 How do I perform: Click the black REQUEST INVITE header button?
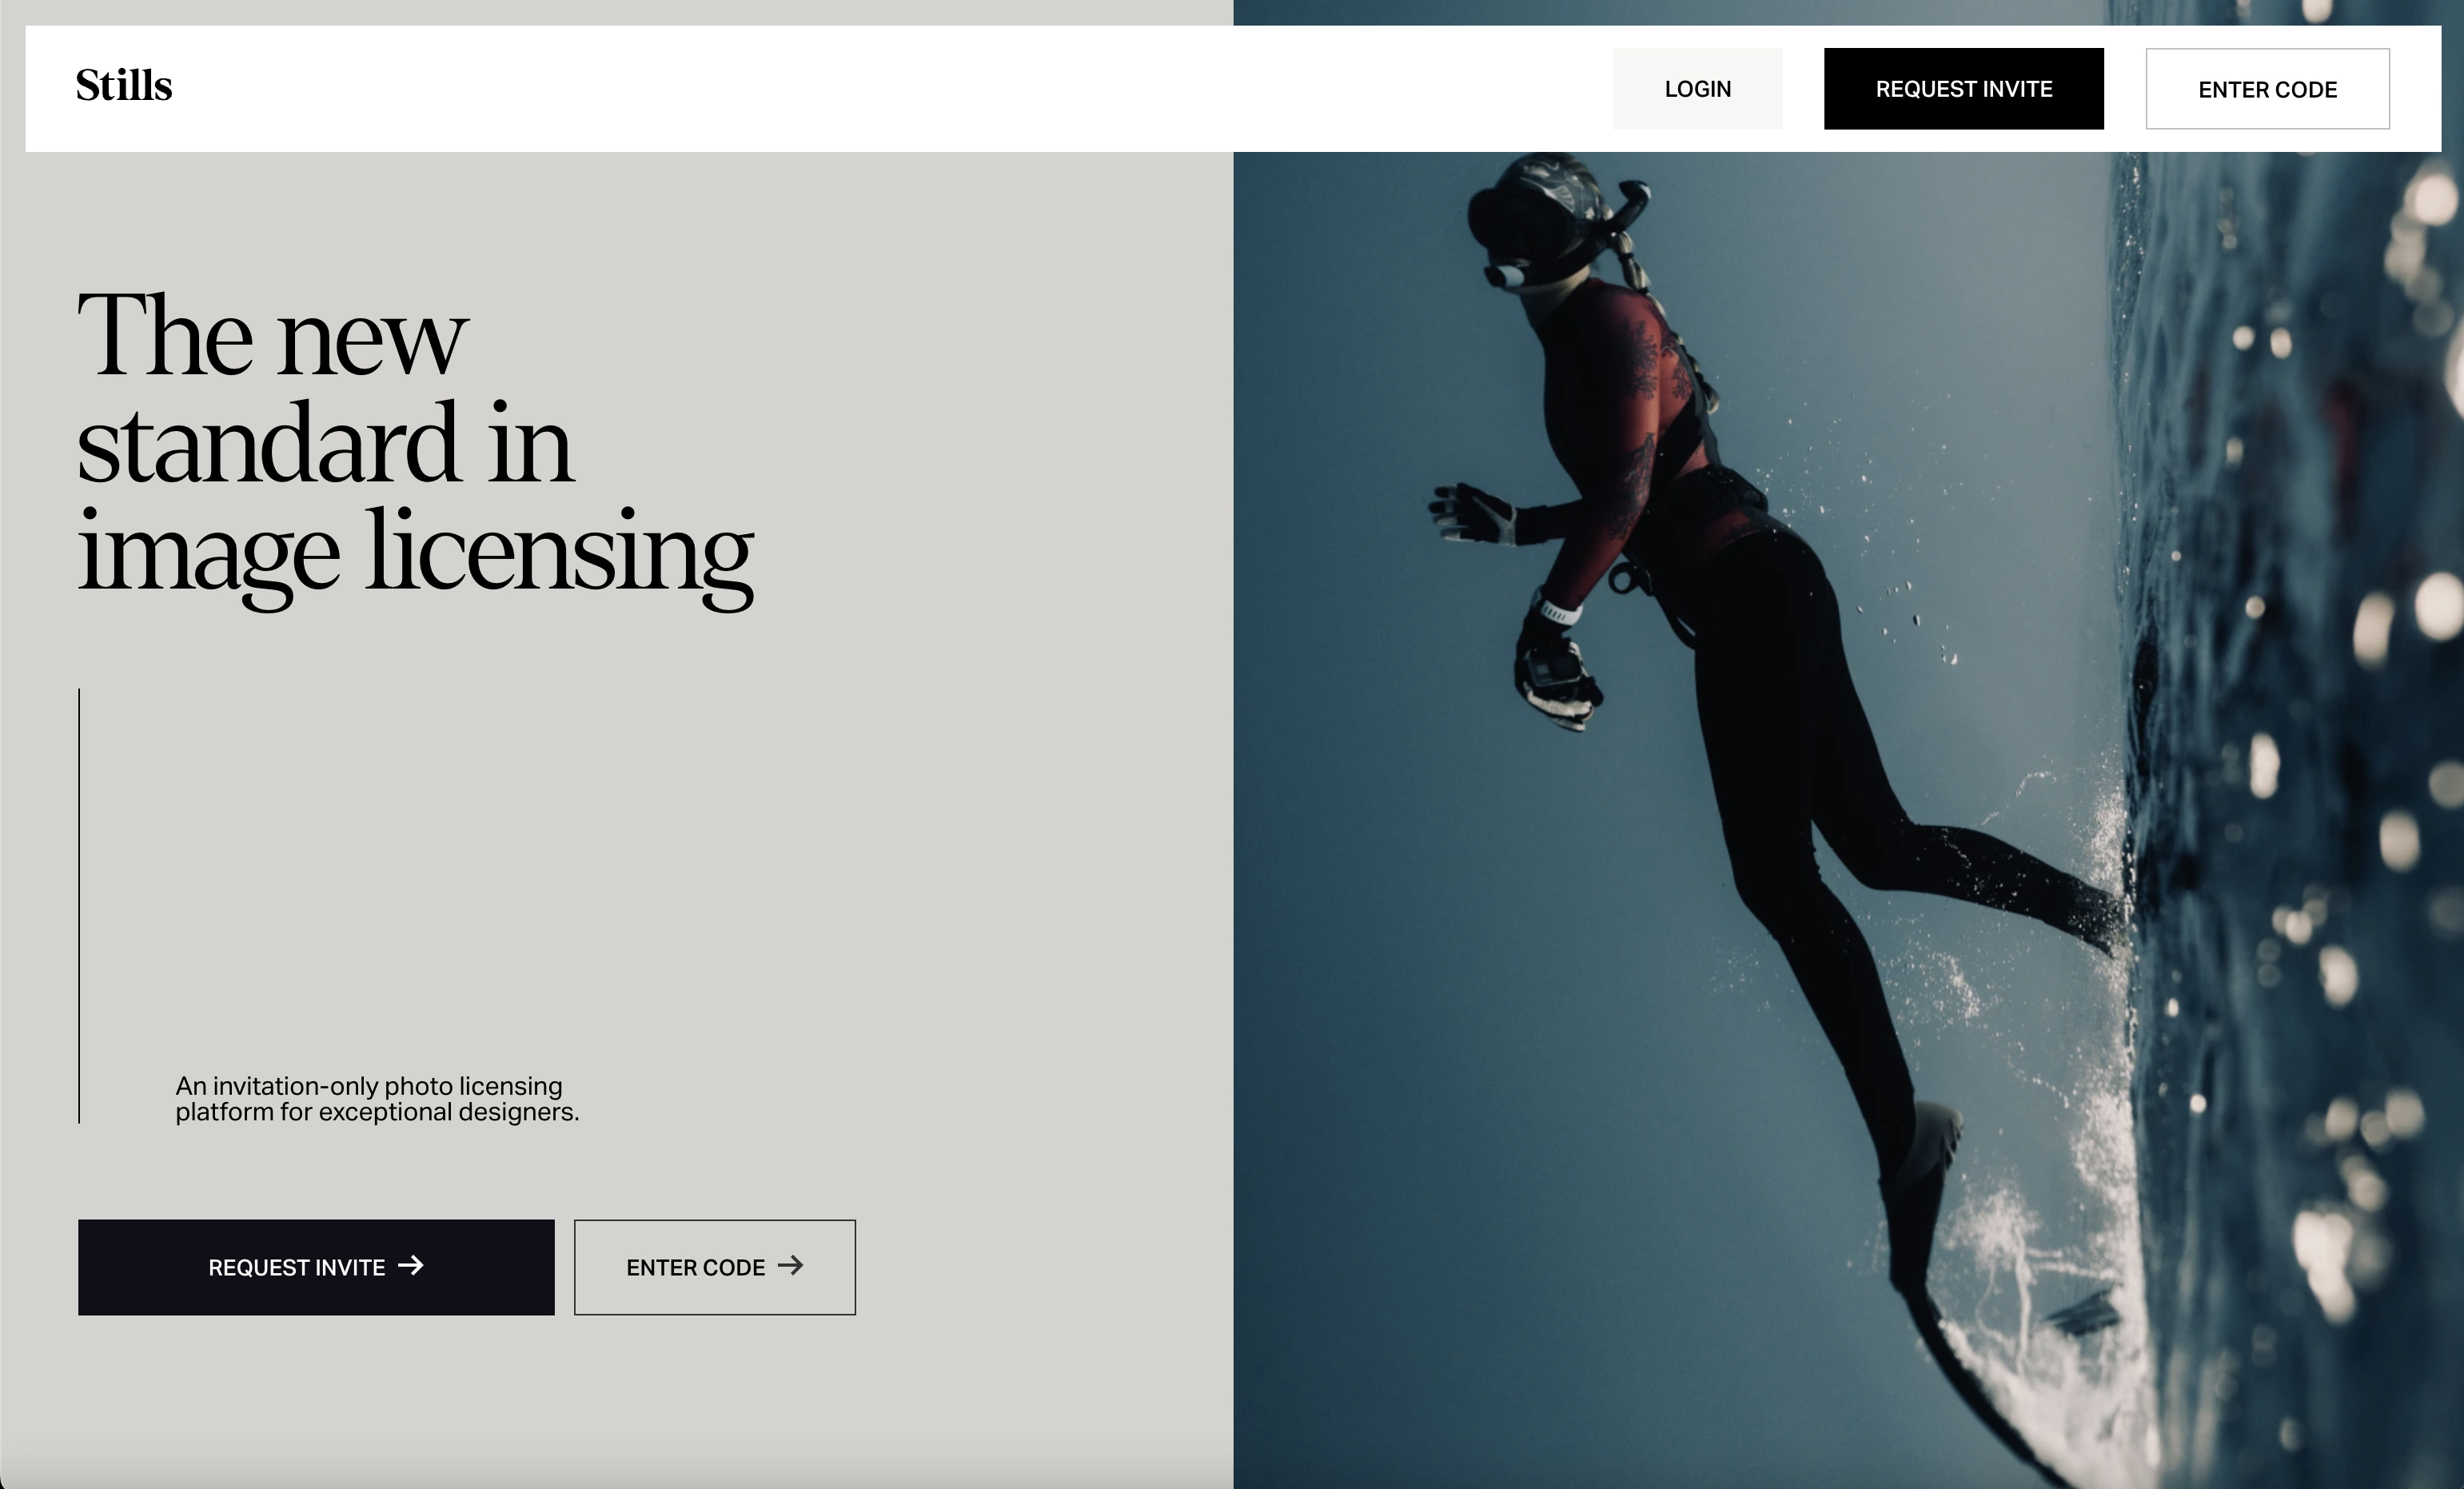[x=1963, y=89]
